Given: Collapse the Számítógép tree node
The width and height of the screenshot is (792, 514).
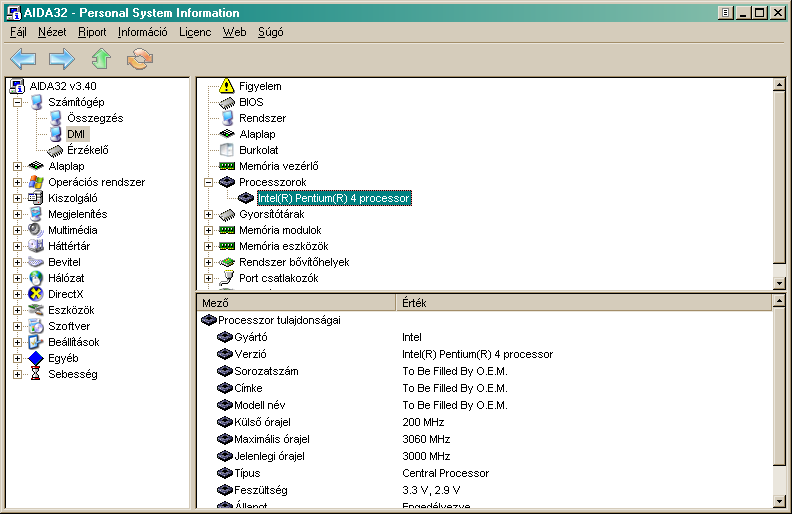Looking at the screenshot, I should pos(17,102).
